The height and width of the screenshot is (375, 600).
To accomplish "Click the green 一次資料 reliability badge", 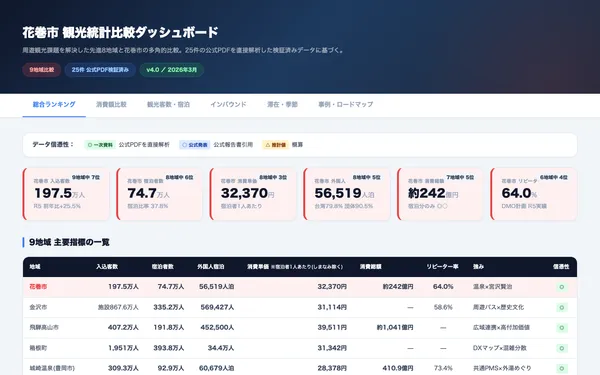I will tap(100, 145).
